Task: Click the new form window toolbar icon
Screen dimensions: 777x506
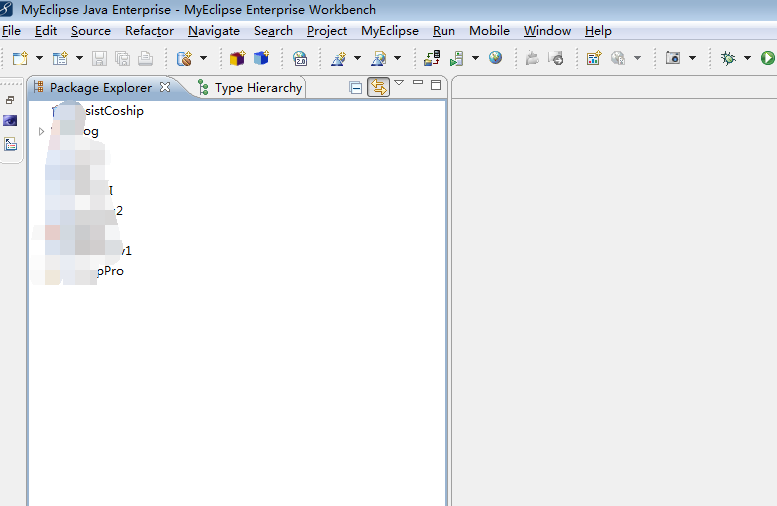Action: click(x=60, y=58)
